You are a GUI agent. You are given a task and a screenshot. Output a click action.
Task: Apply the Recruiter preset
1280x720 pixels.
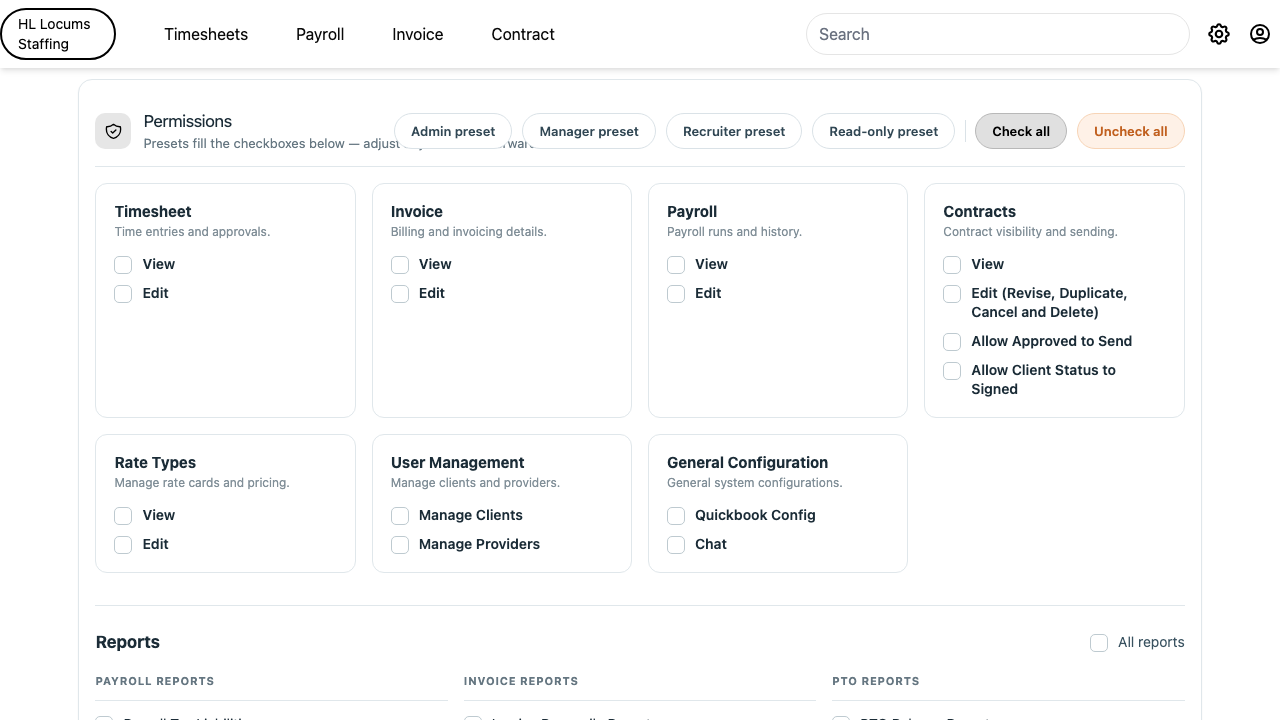pyautogui.click(x=734, y=131)
